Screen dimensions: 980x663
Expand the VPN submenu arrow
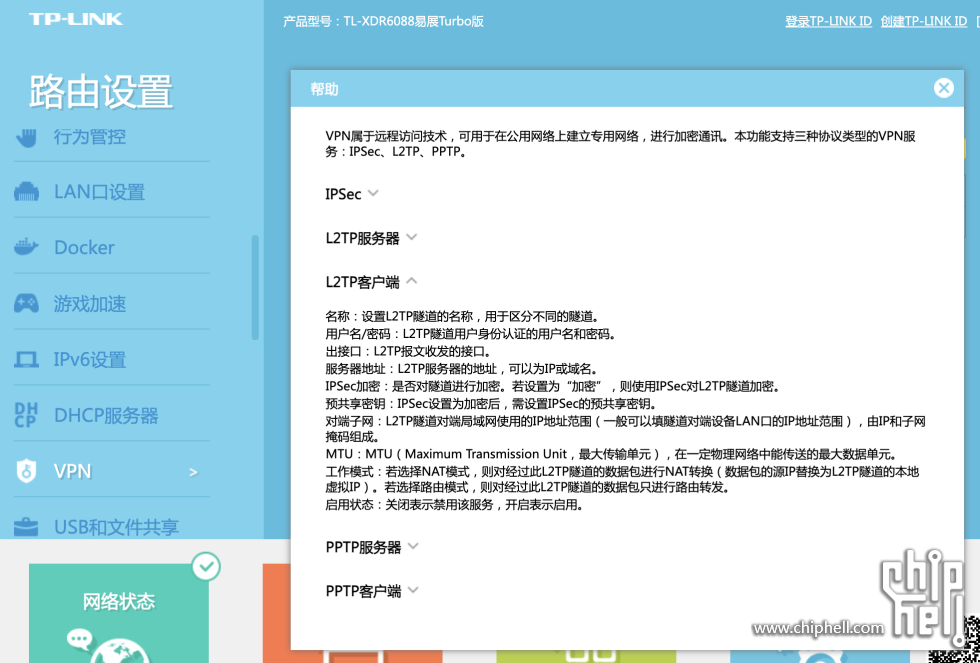pyautogui.click(x=193, y=472)
